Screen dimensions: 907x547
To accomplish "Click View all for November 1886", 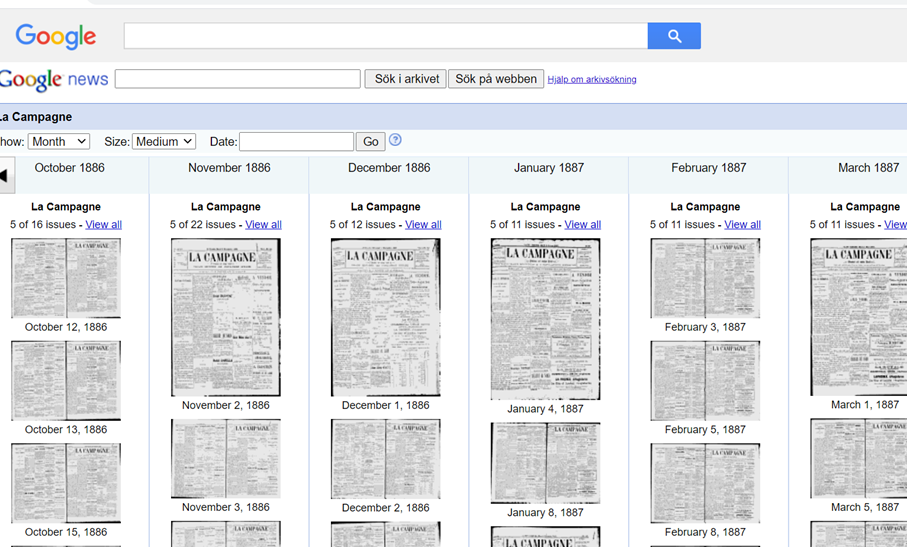I will click(263, 224).
